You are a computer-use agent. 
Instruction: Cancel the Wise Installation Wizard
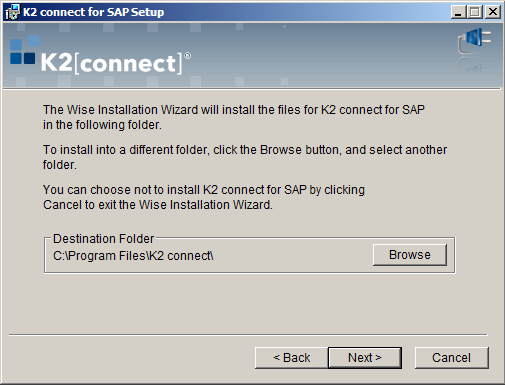[x=451, y=358]
